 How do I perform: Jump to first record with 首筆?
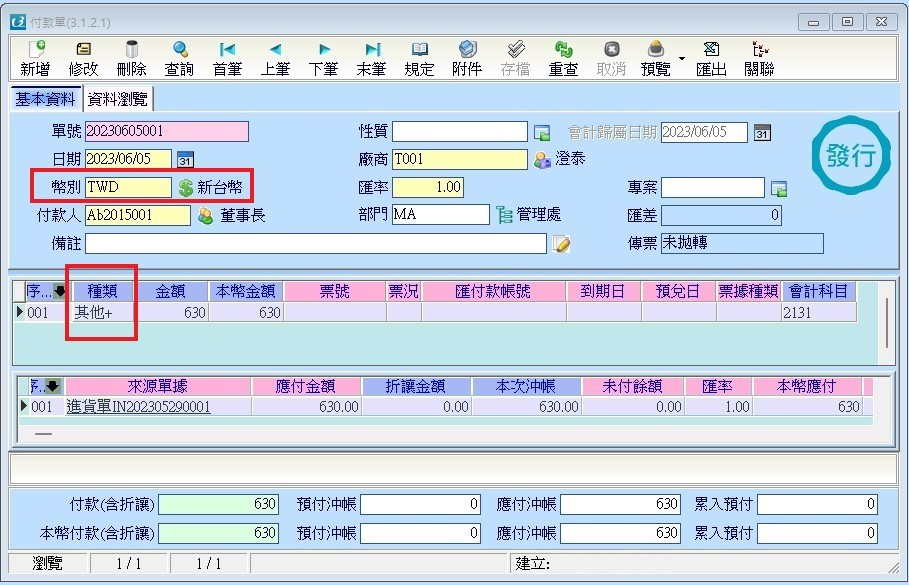click(227, 59)
